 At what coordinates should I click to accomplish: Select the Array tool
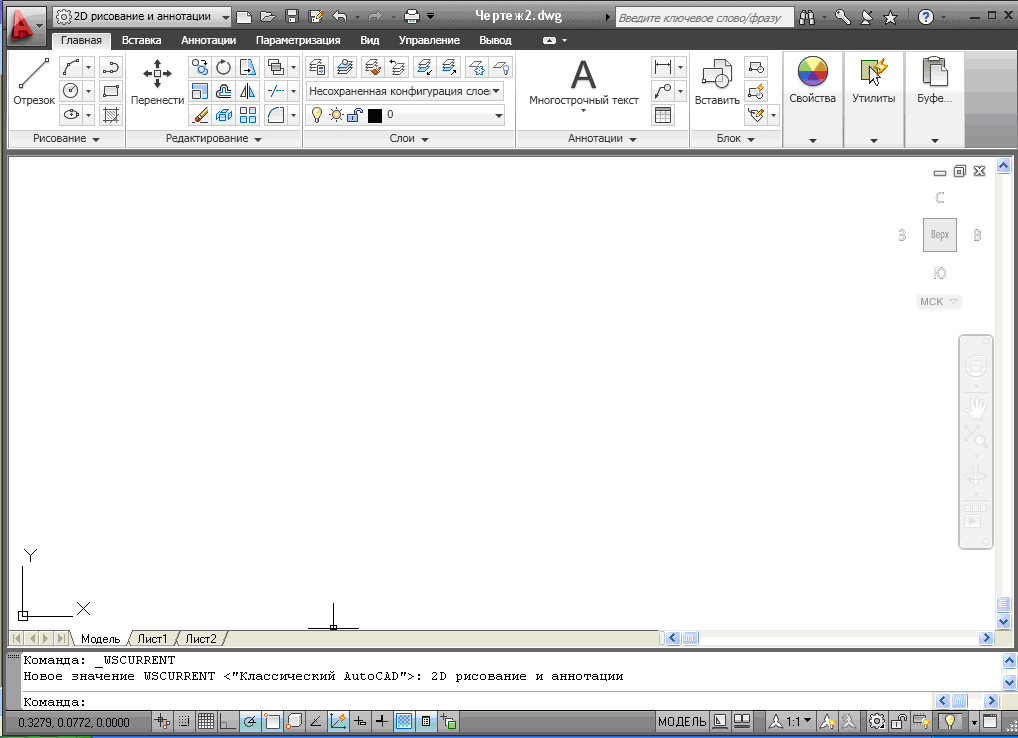point(248,115)
